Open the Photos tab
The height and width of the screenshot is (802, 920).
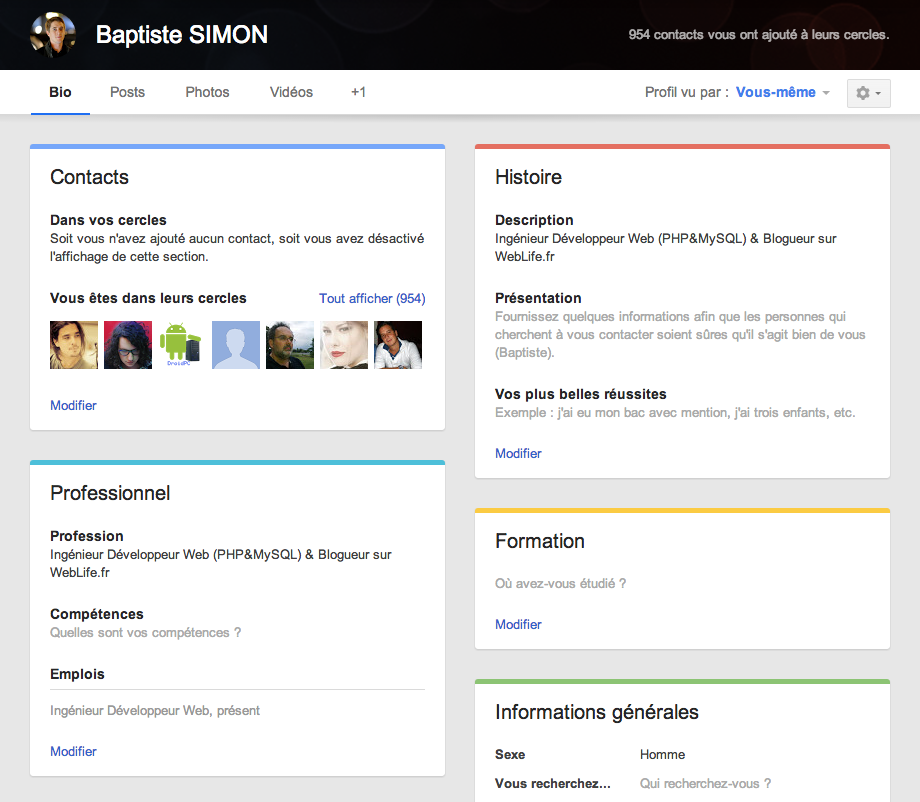[207, 92]
